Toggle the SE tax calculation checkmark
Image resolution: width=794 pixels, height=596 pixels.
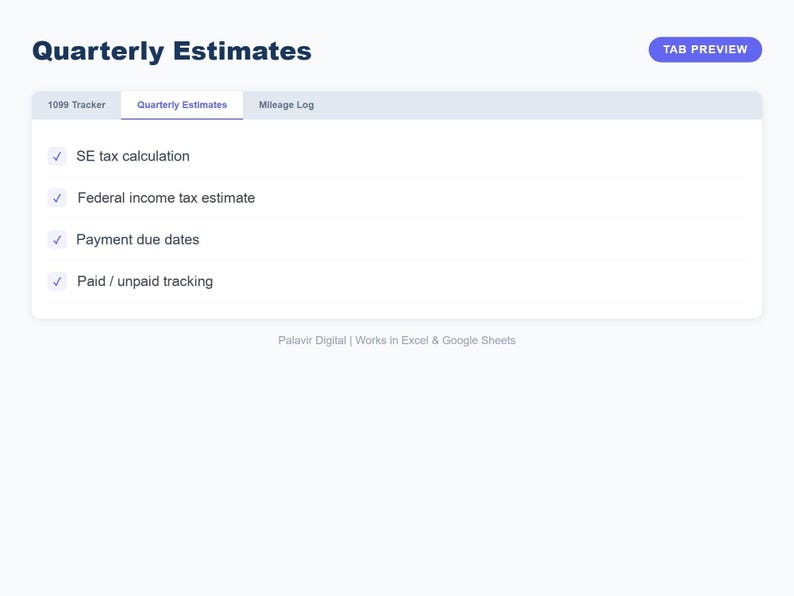click(57, 156)
